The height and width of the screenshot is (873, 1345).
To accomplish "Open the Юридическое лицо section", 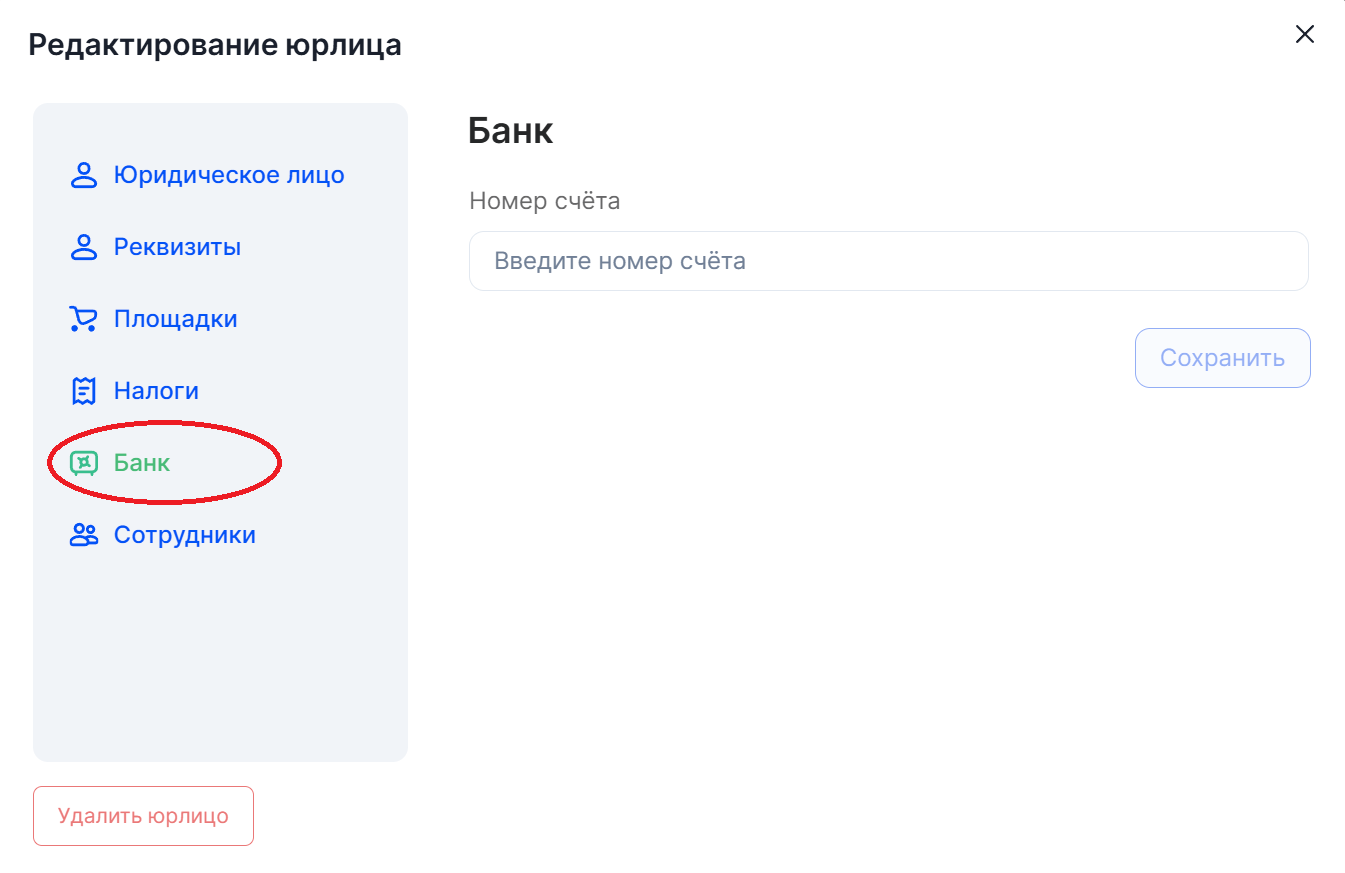I will point(228,176).
